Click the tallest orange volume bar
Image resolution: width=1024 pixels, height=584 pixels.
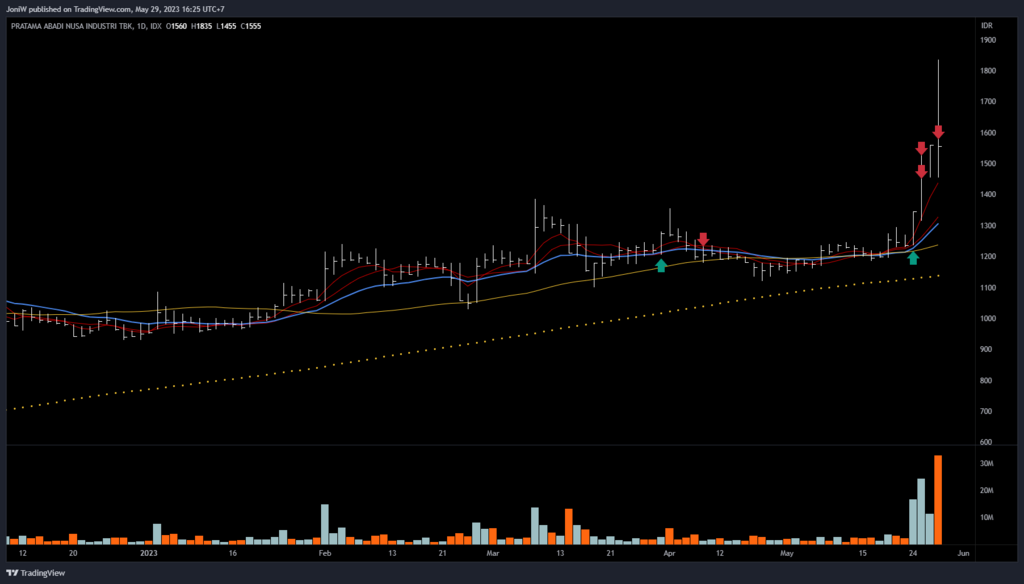[938, 499]
